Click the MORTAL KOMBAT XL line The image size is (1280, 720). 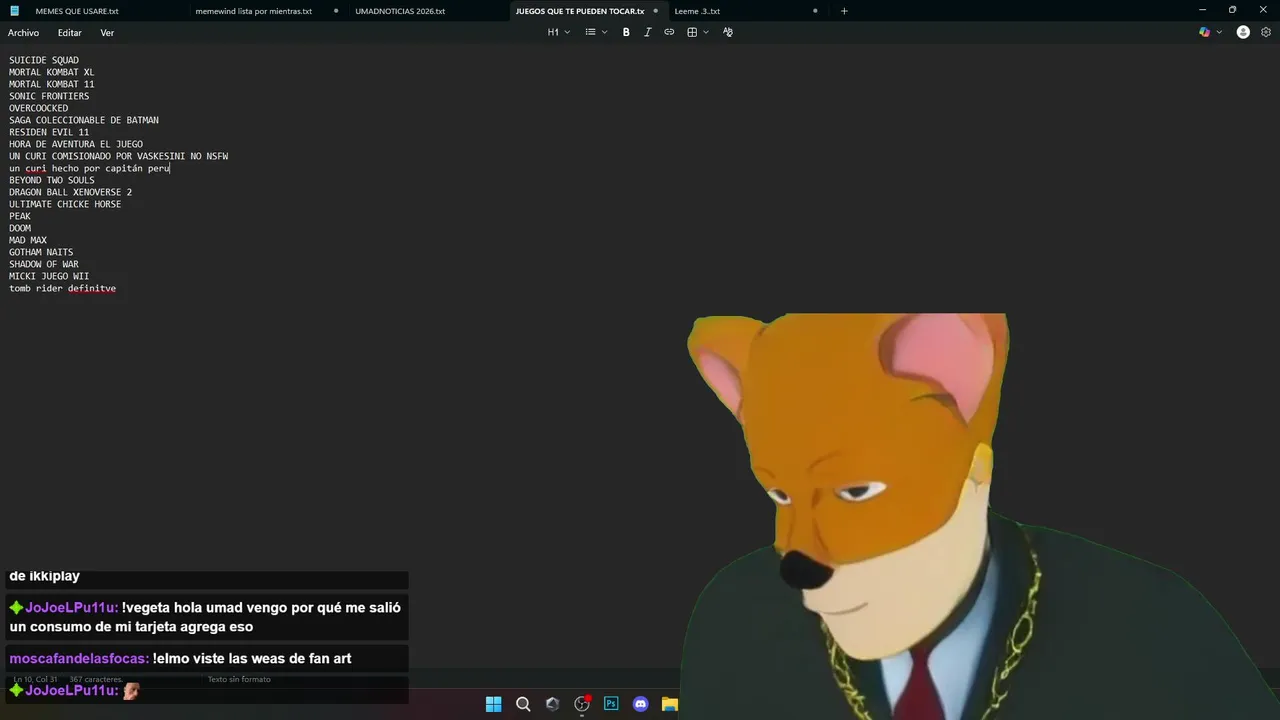52,72
